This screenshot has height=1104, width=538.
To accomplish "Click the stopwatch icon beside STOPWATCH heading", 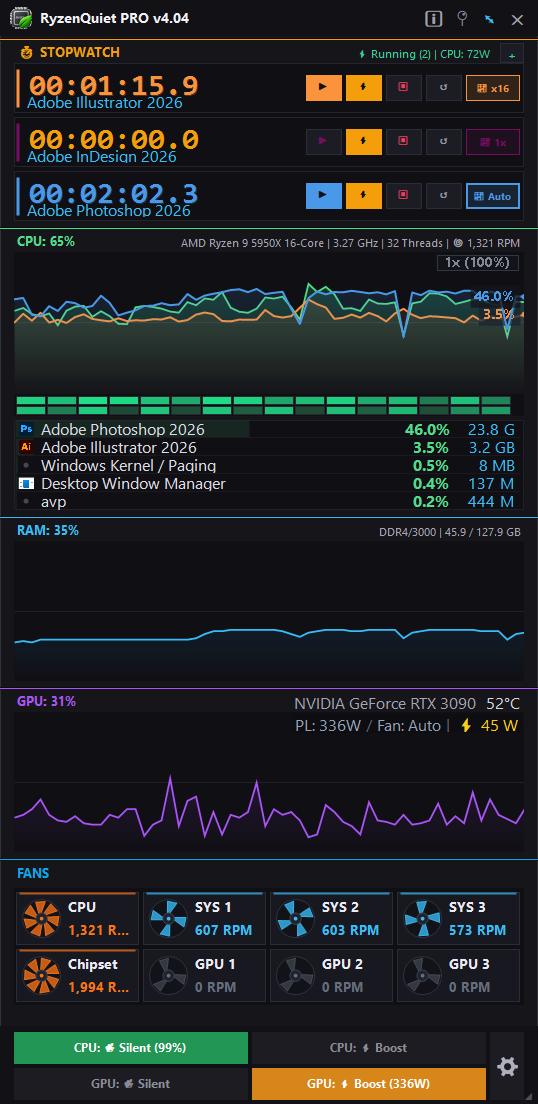I will coord(27,52).
